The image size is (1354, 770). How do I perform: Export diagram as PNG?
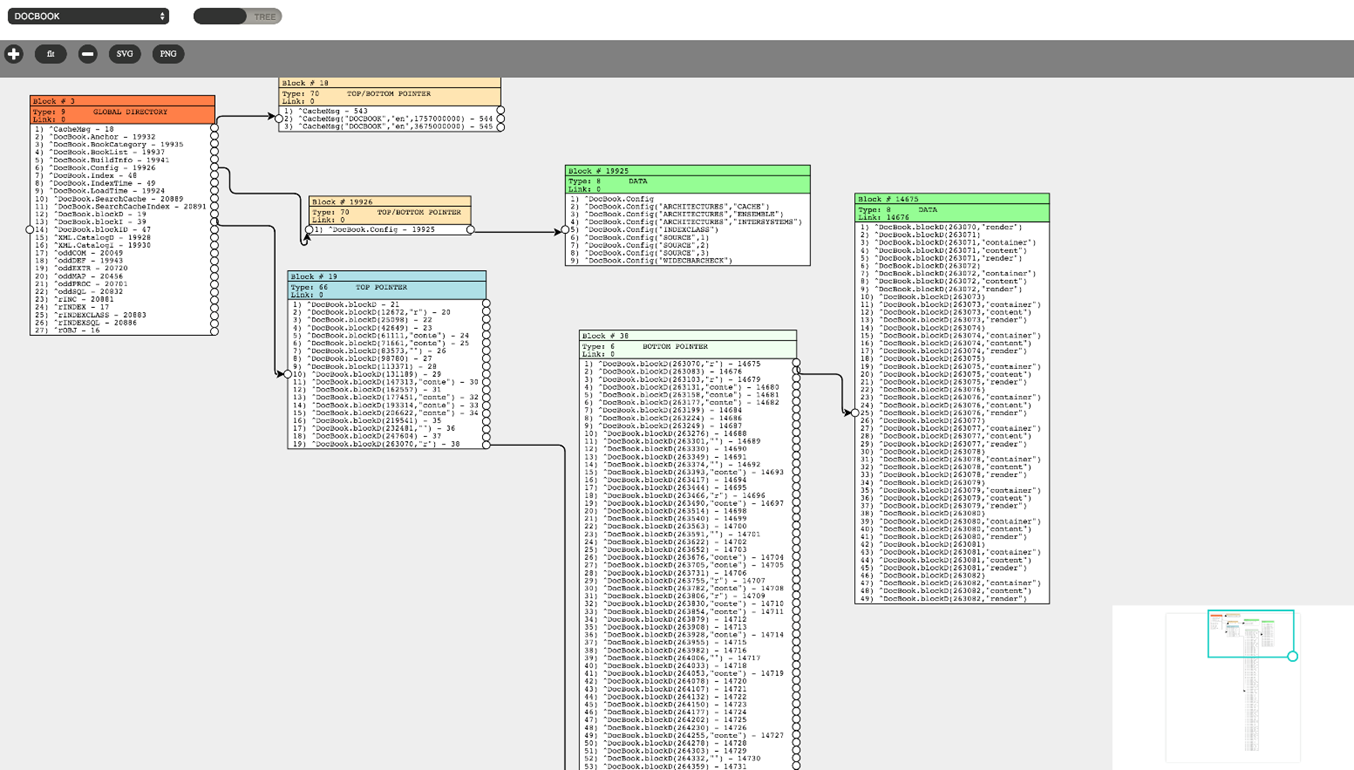click(168, 54)
